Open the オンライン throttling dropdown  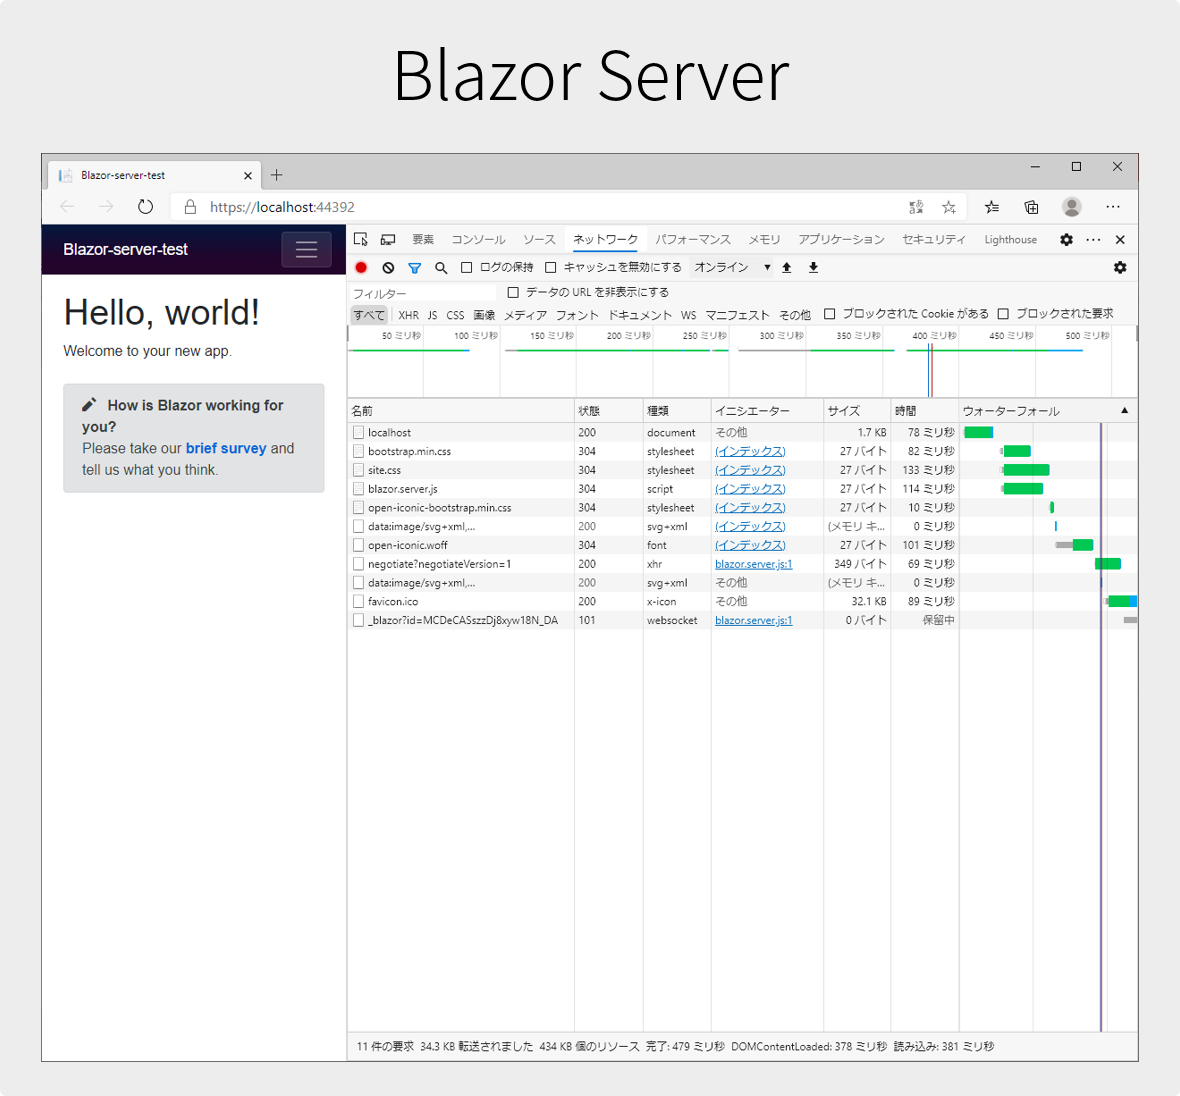(x=731, y=267)
